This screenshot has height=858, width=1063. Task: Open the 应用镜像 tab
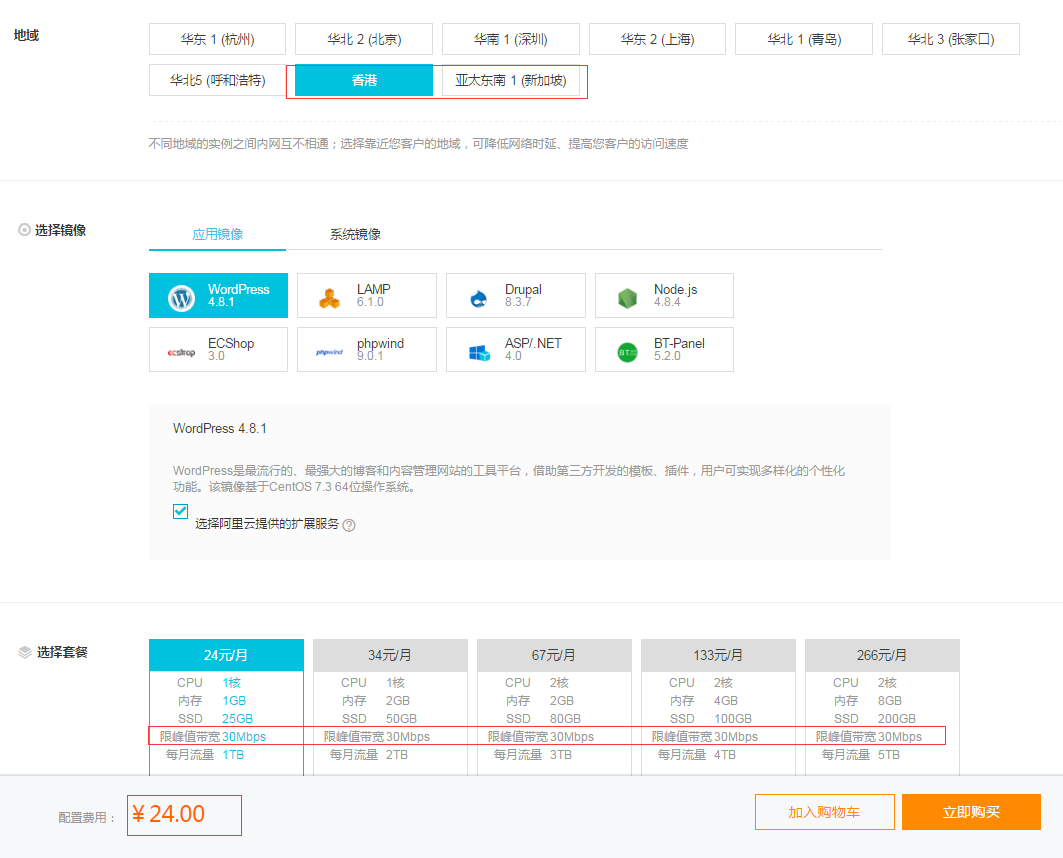(x=217, y=234)
